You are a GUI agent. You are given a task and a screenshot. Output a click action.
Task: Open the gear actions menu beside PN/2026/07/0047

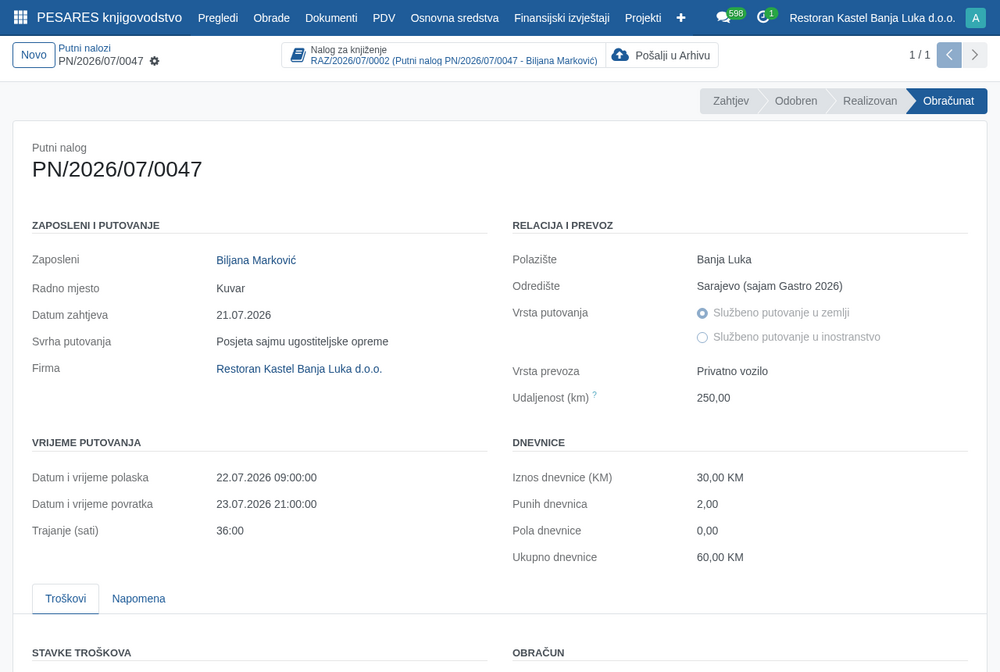point(154,61)
